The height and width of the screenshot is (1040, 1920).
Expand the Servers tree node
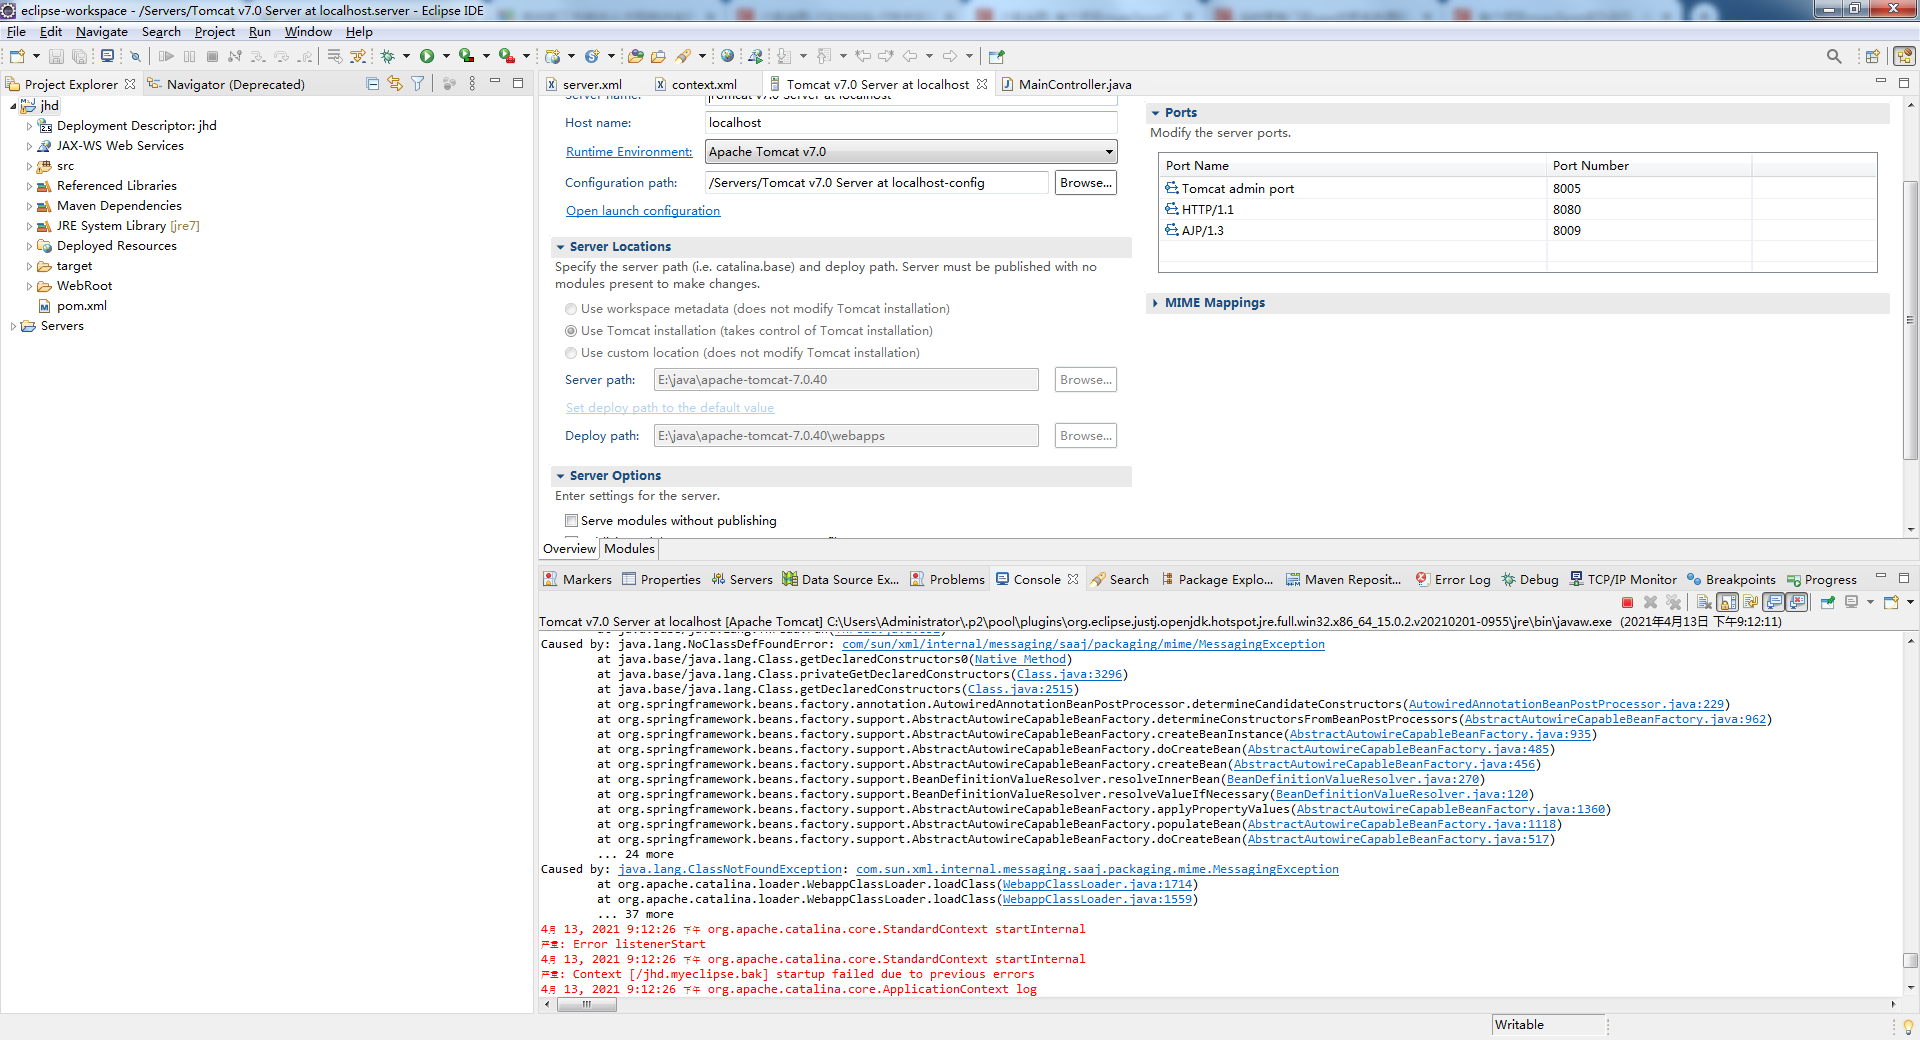tap(13, 326)
